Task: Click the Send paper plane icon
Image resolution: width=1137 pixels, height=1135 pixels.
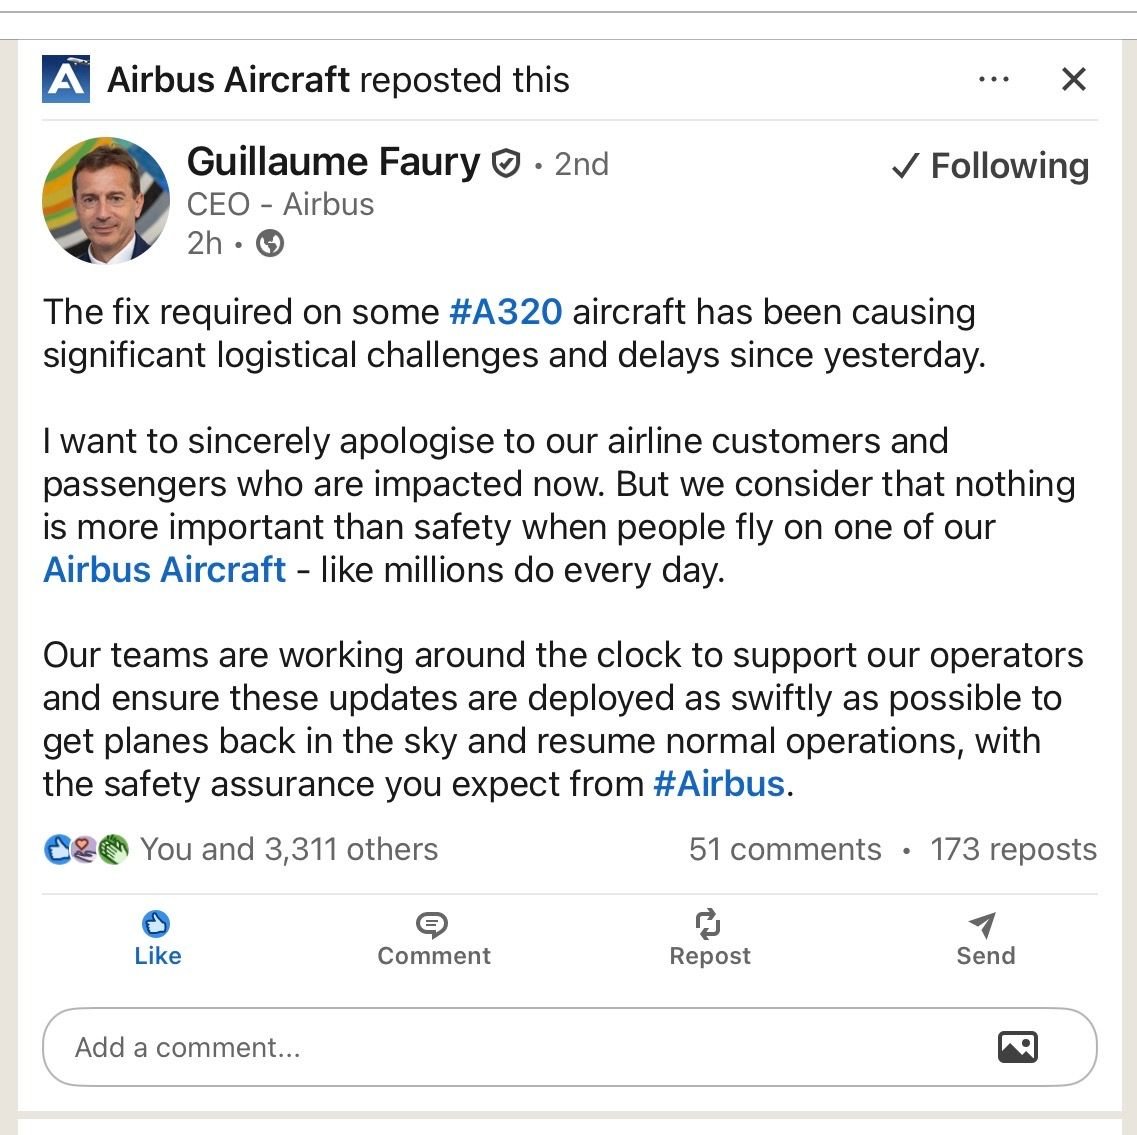Action: coord(984,924)
